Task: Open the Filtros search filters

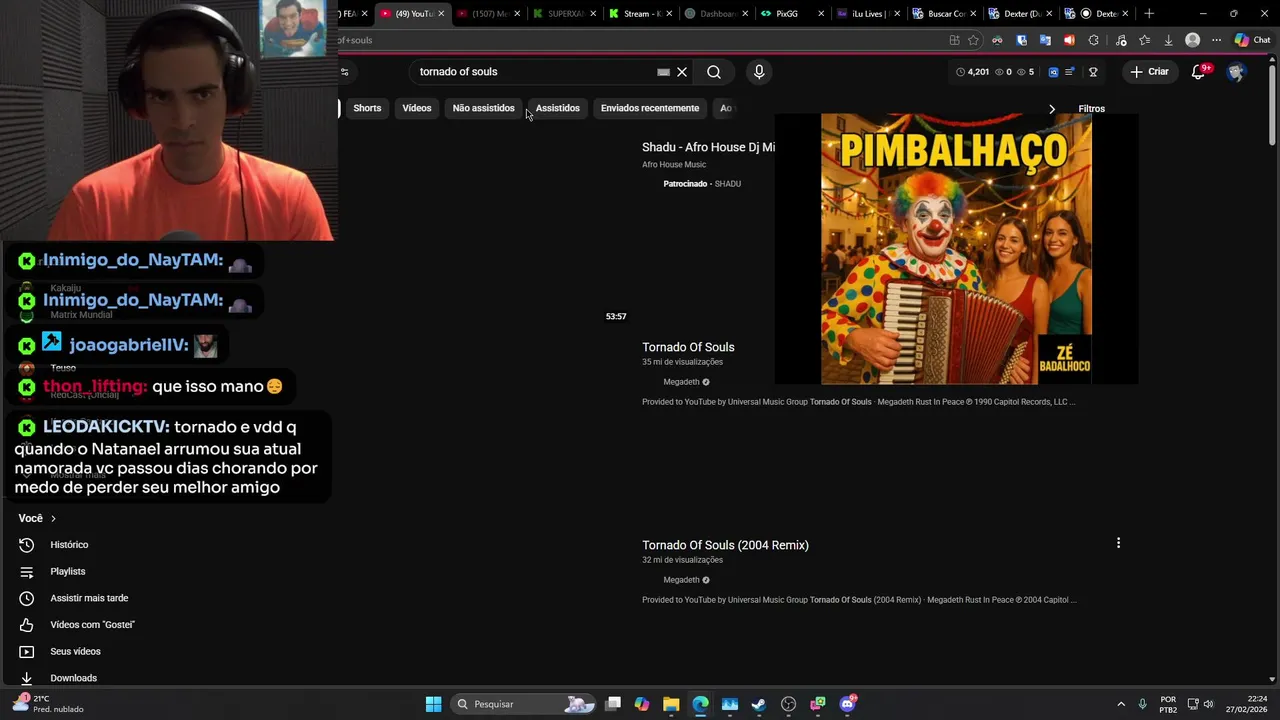Action: pos(1091,108)
